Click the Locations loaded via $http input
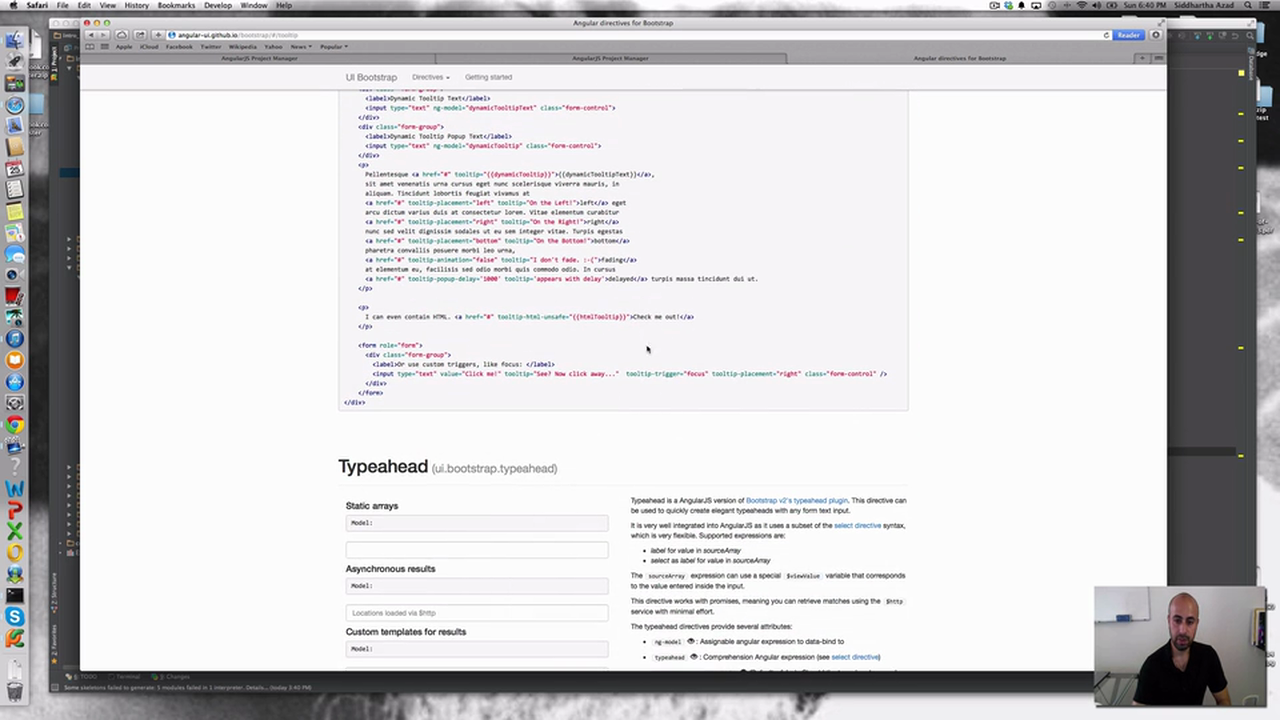Image resolution: width=1280 pixels, height=720 pixels. click(477, 612)
